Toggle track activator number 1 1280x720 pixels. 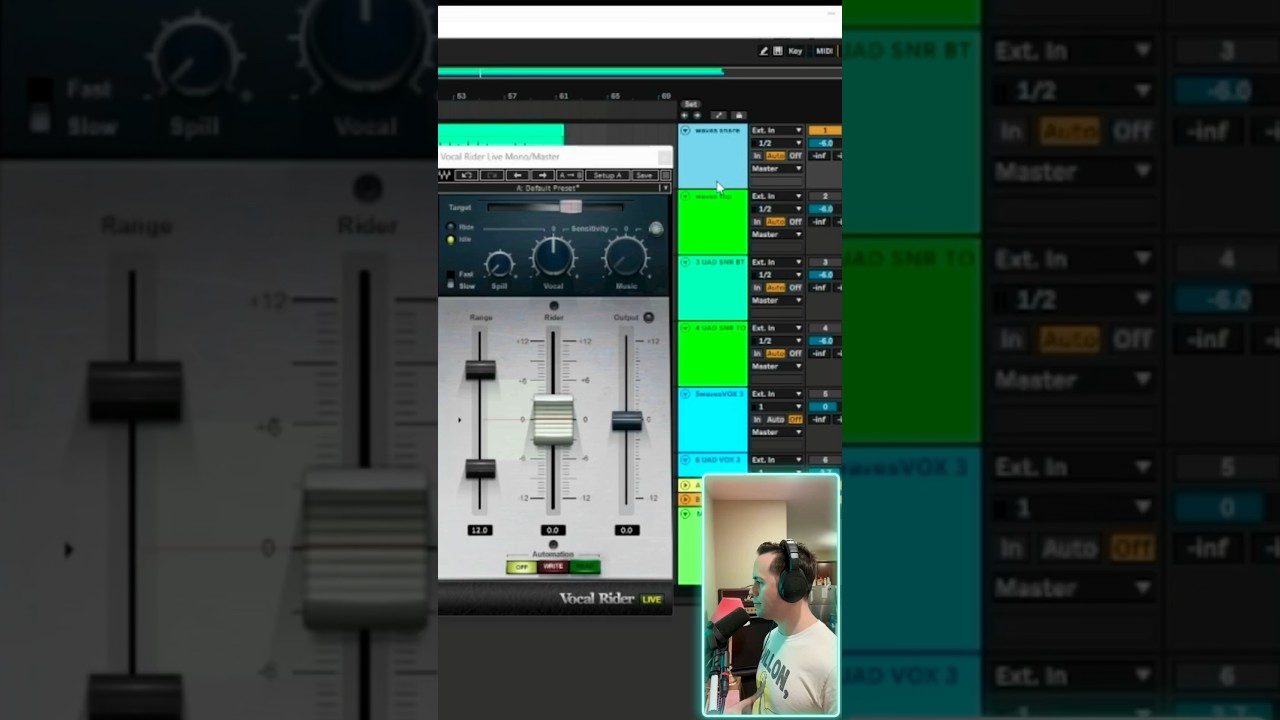point(825,130)
